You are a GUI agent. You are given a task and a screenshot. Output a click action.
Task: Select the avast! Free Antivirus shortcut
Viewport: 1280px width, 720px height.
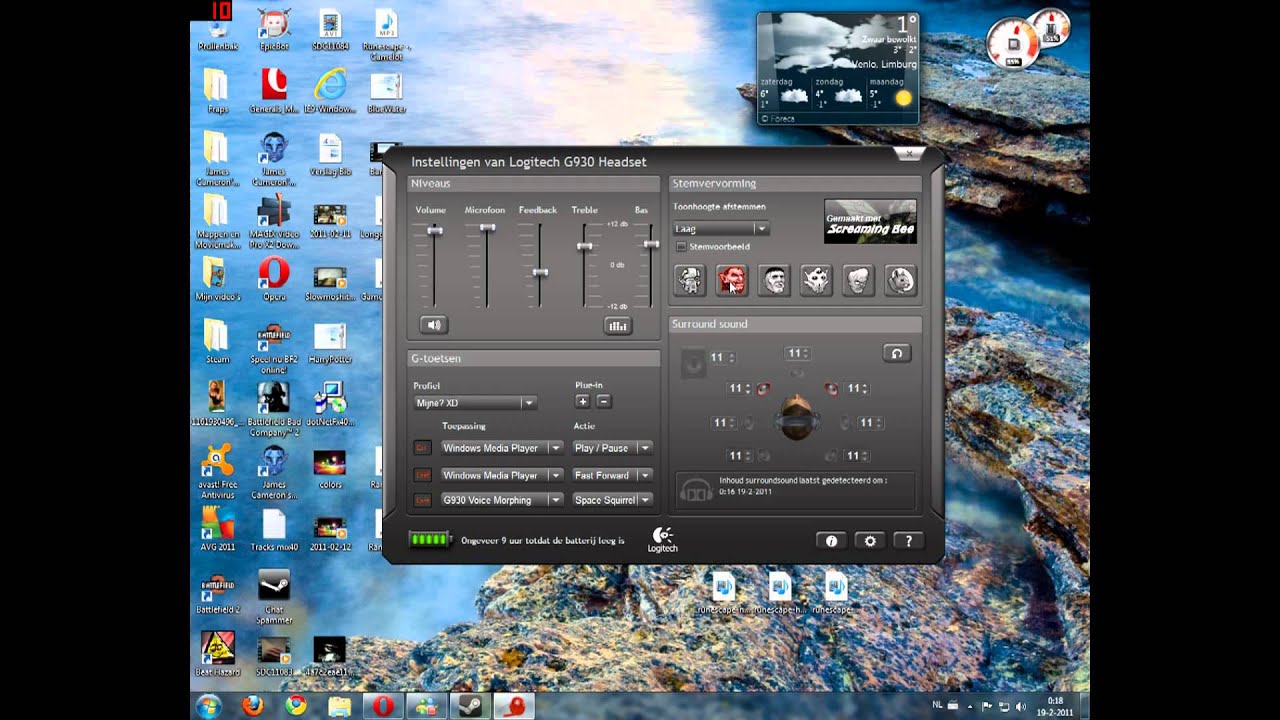[x=217, y=472]
